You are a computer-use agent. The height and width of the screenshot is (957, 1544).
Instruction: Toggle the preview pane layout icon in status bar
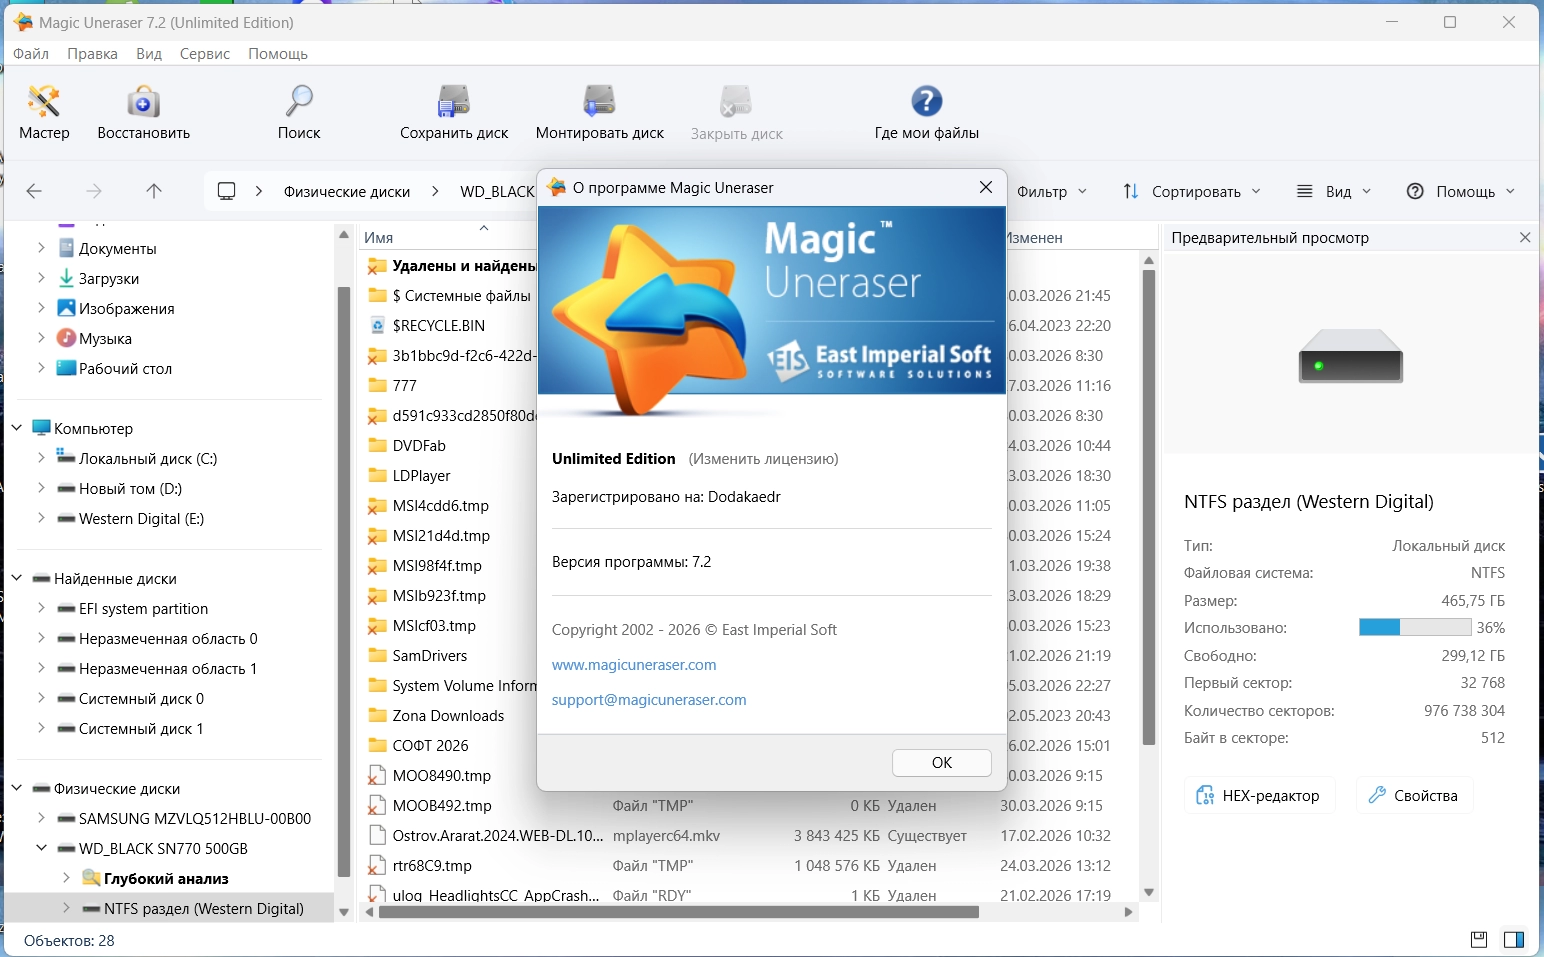coord(1514,939)
